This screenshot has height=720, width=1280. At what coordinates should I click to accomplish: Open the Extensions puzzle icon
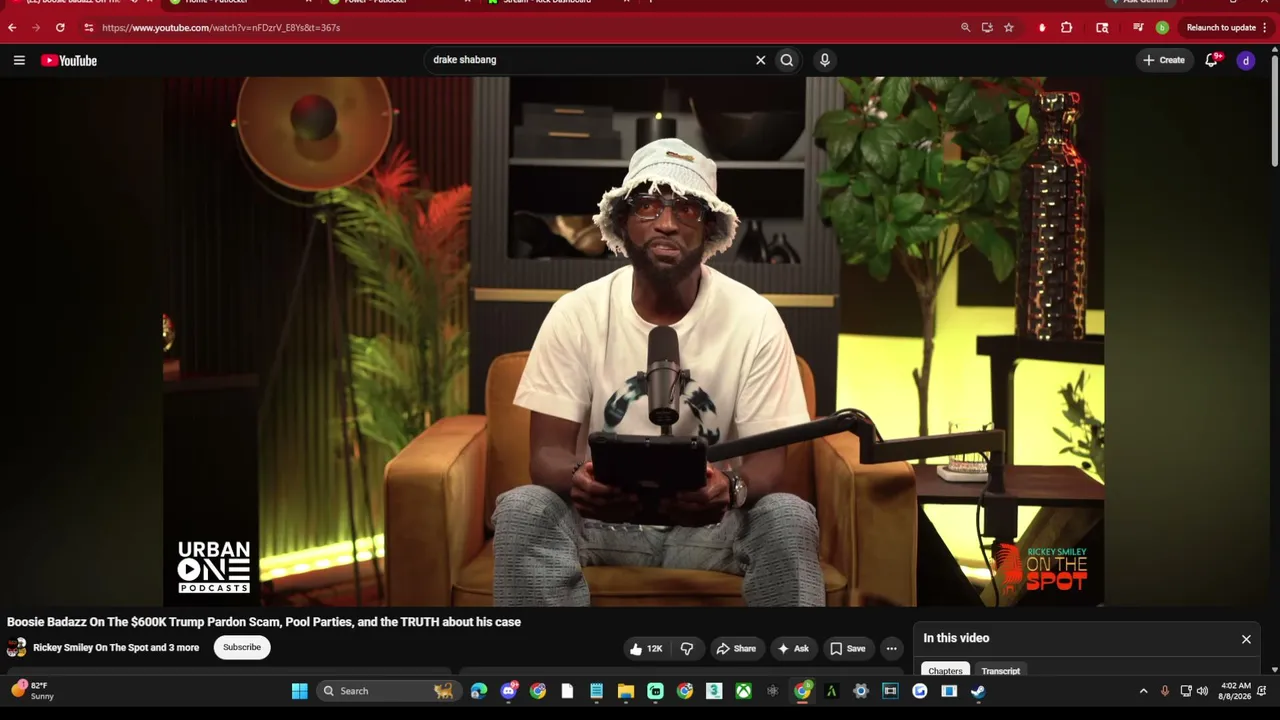point(1066,28)
